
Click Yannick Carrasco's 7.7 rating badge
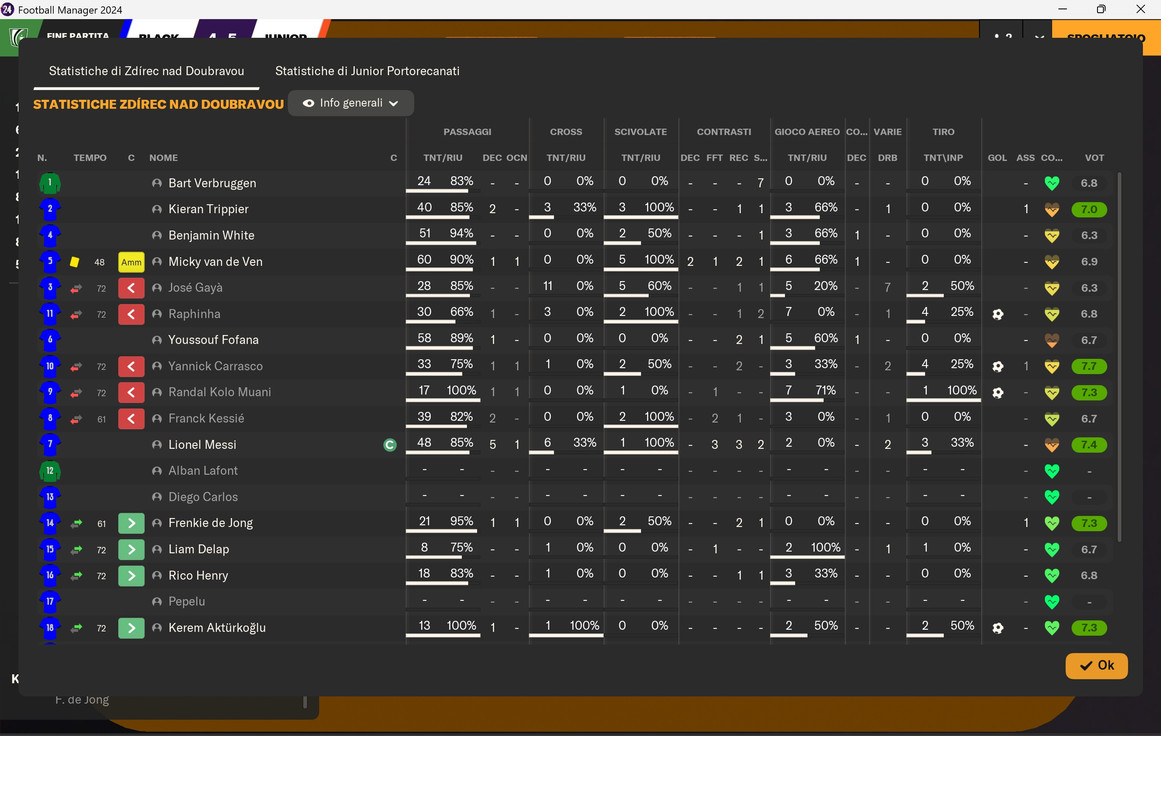(x=1089, y=366)
